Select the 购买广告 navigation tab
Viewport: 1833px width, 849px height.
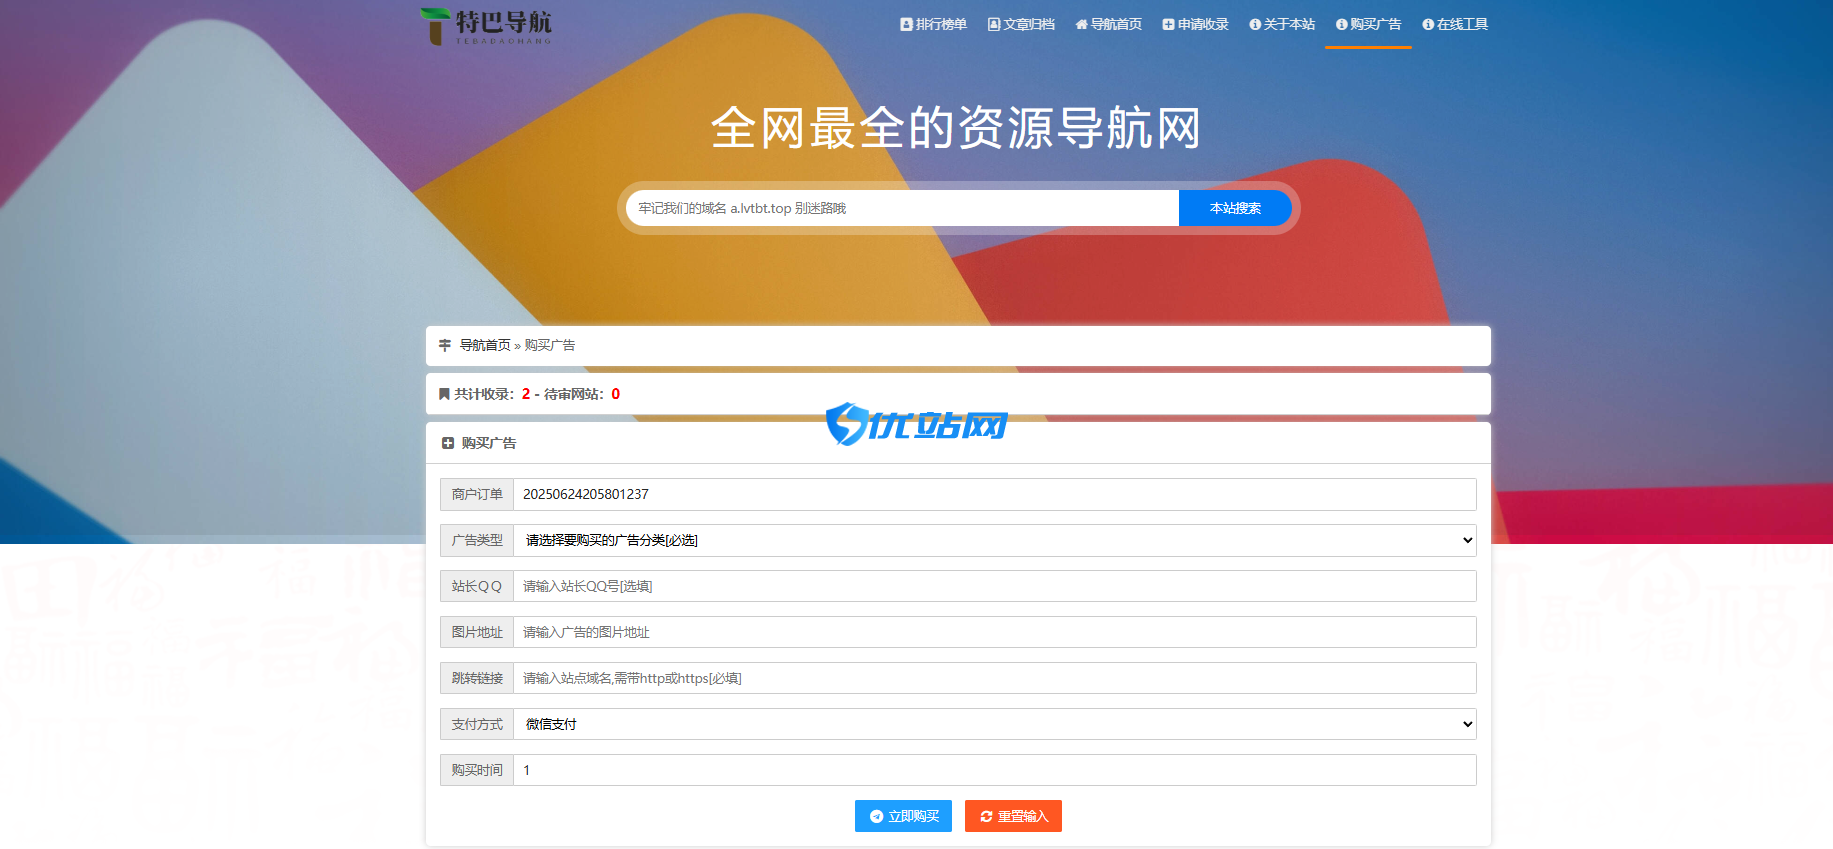click(x=1368, y=24)
